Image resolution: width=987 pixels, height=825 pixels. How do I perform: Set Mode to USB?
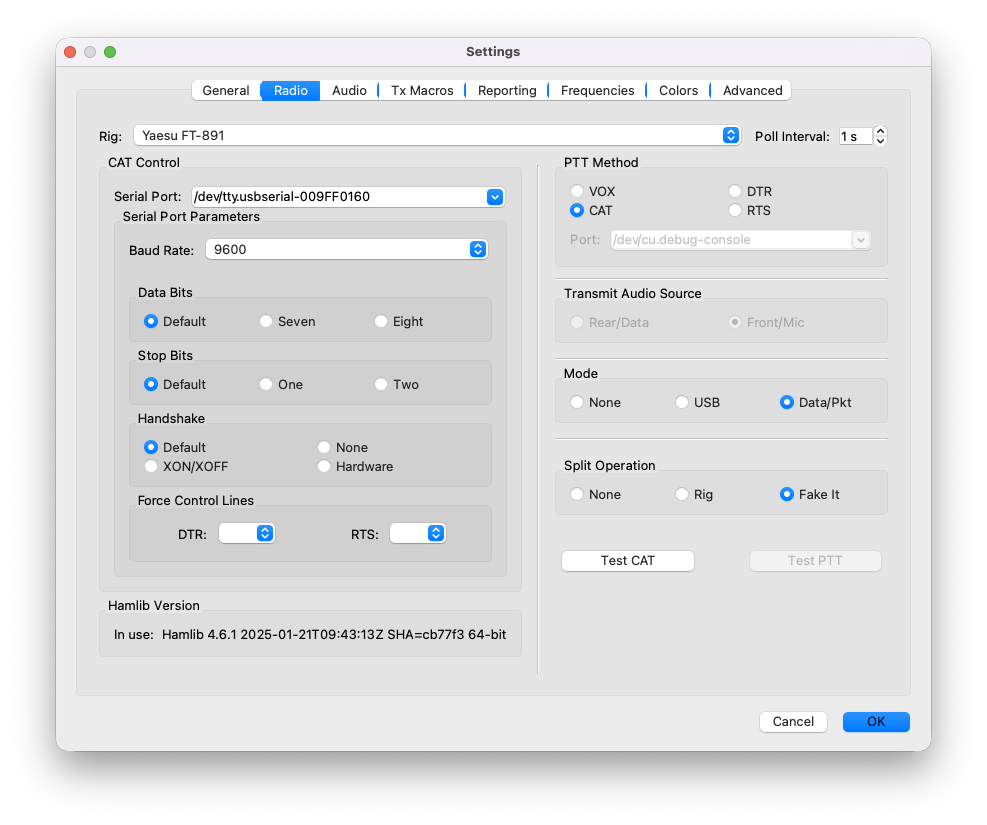pyautogui.click(x=682, y=403)
